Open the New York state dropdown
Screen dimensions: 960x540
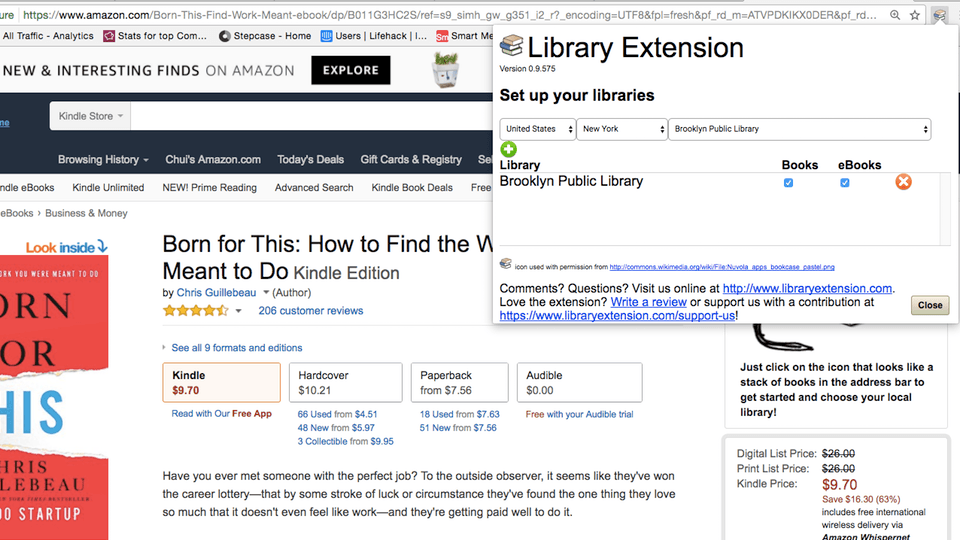622,129
